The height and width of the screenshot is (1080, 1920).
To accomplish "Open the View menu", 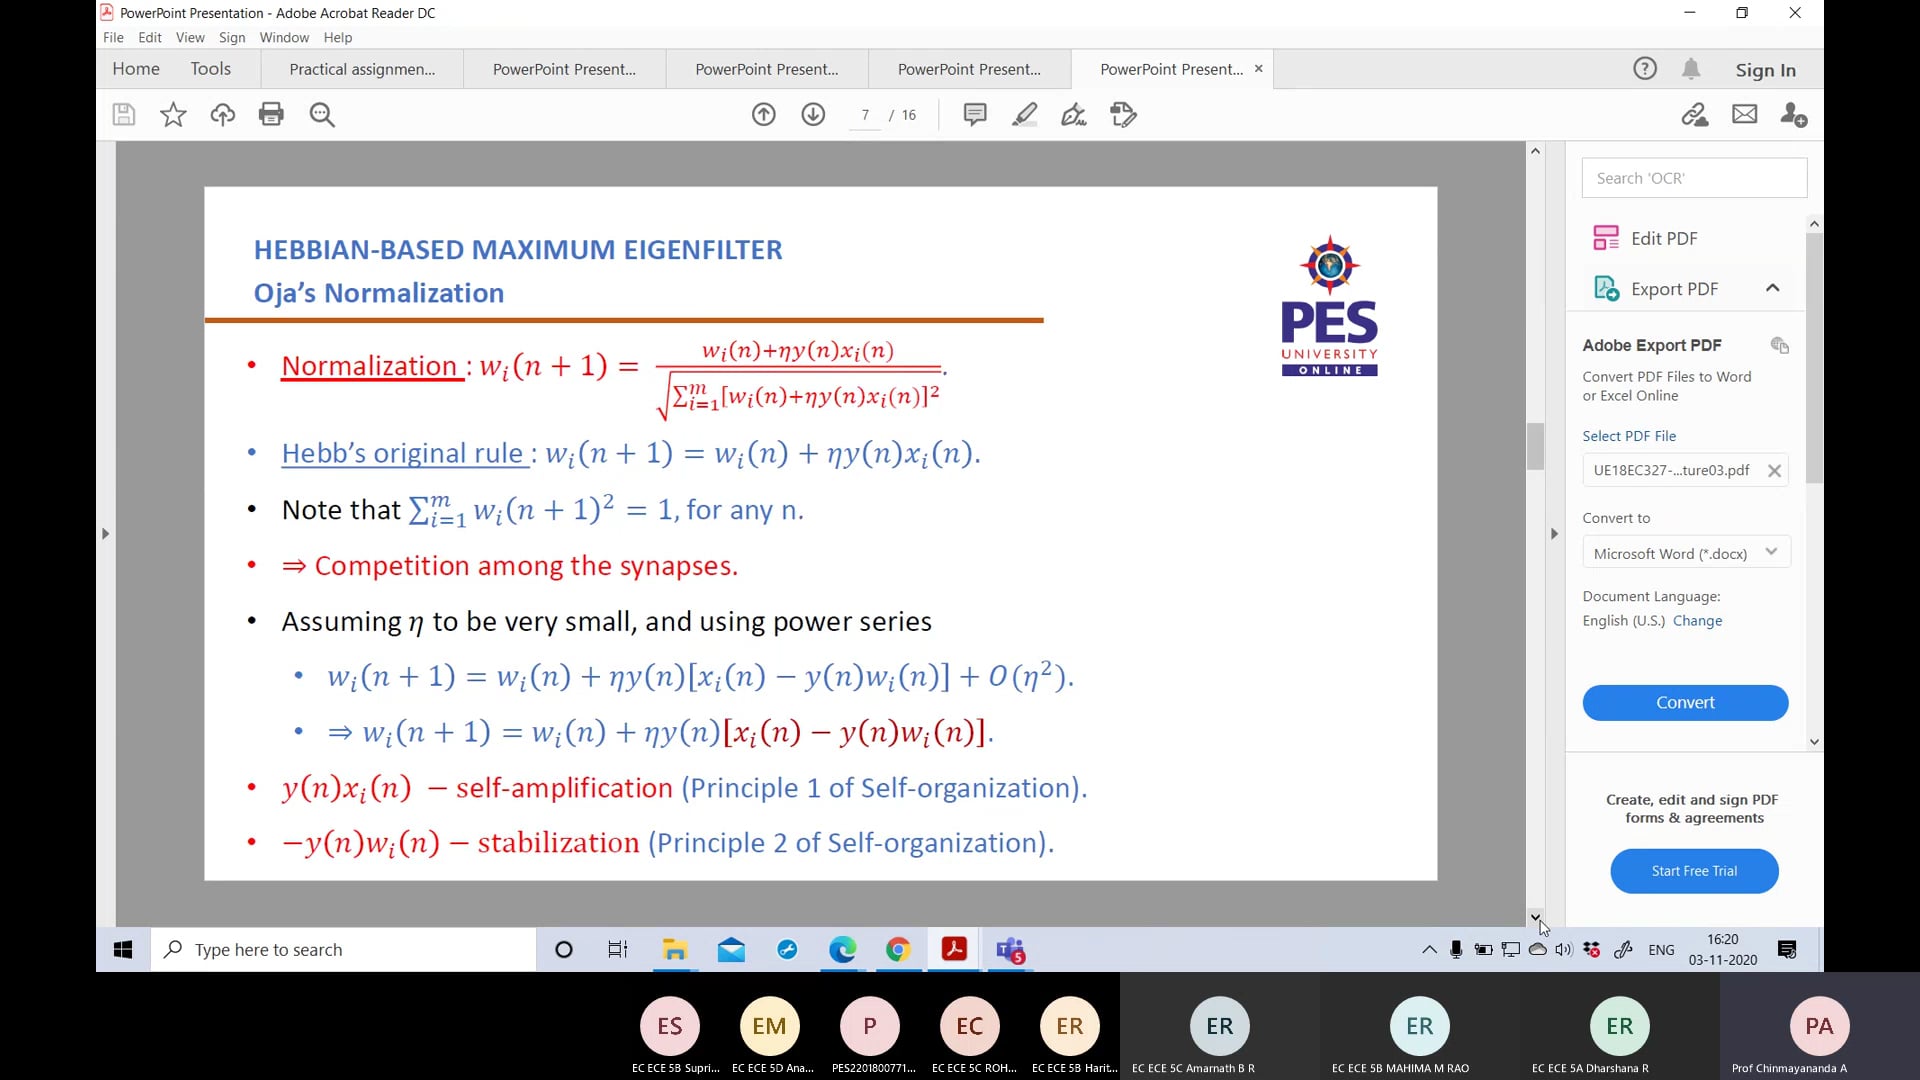I will click(x=190, y=38).
